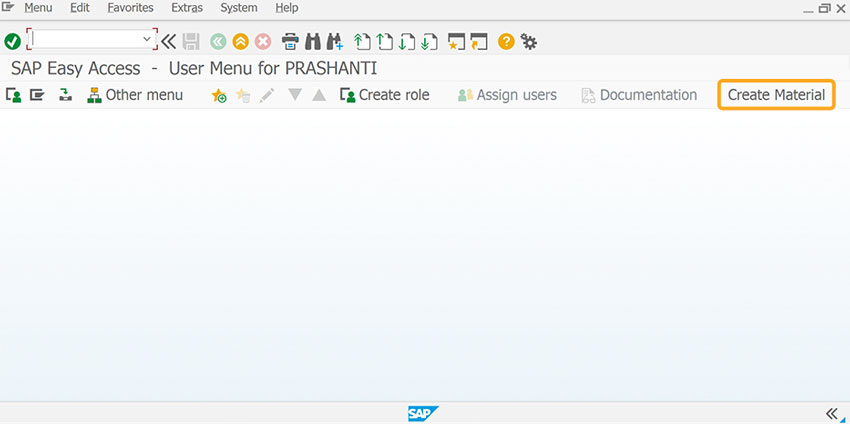Open Customize Local Layout gear icon
The image size is (850, 424).
[529, 42]
